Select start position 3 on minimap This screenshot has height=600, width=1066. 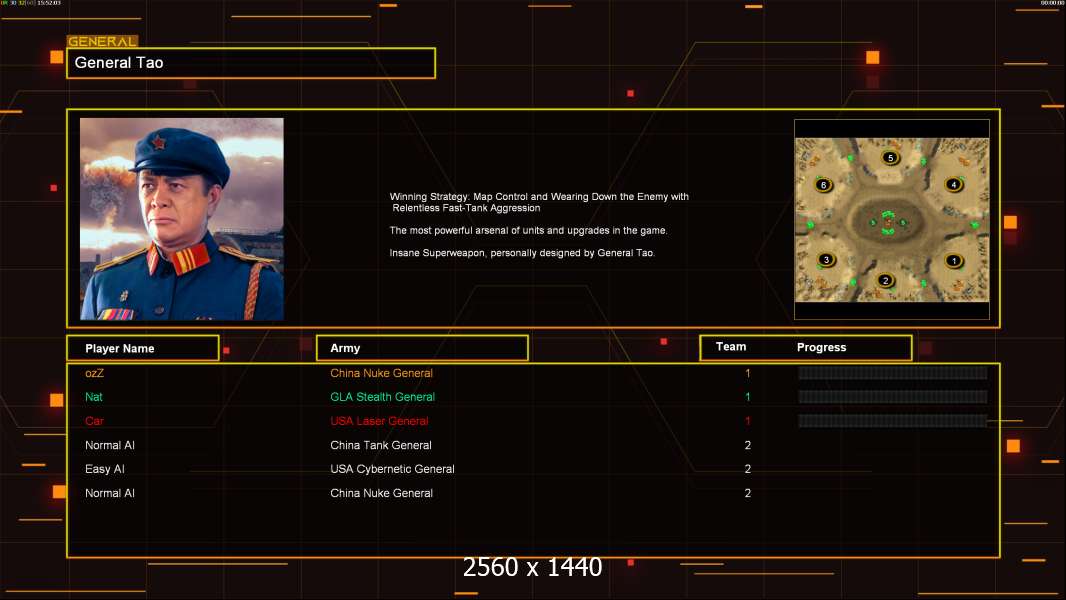point(826,260)
